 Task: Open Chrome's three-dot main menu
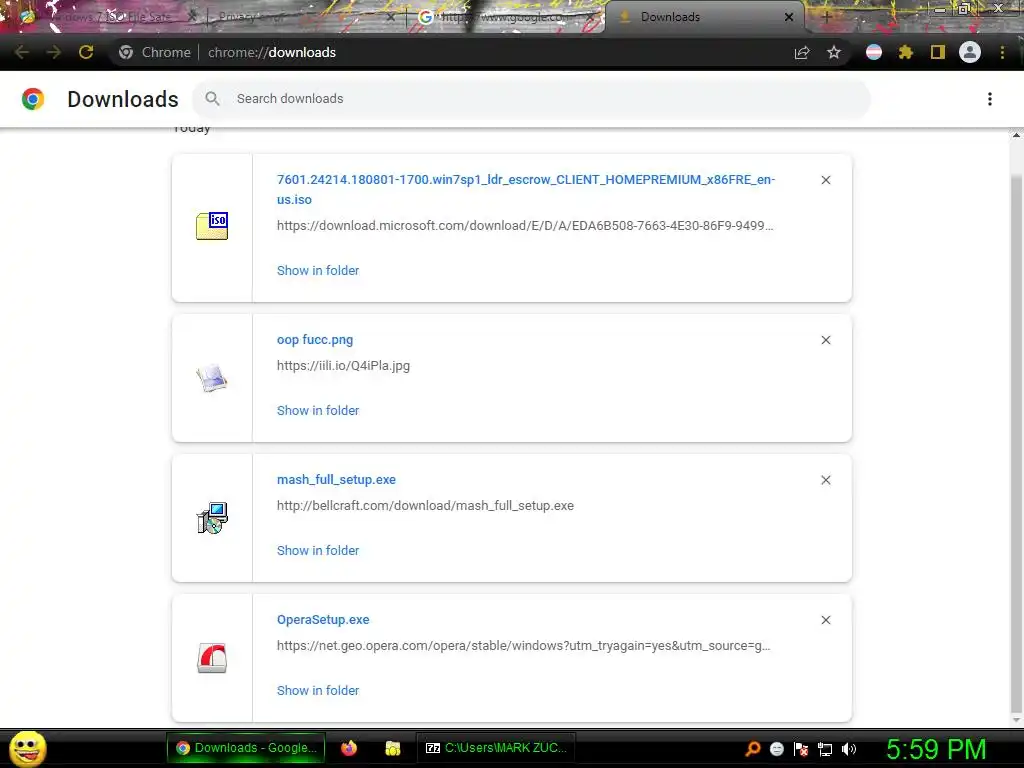pos(1002,52)
